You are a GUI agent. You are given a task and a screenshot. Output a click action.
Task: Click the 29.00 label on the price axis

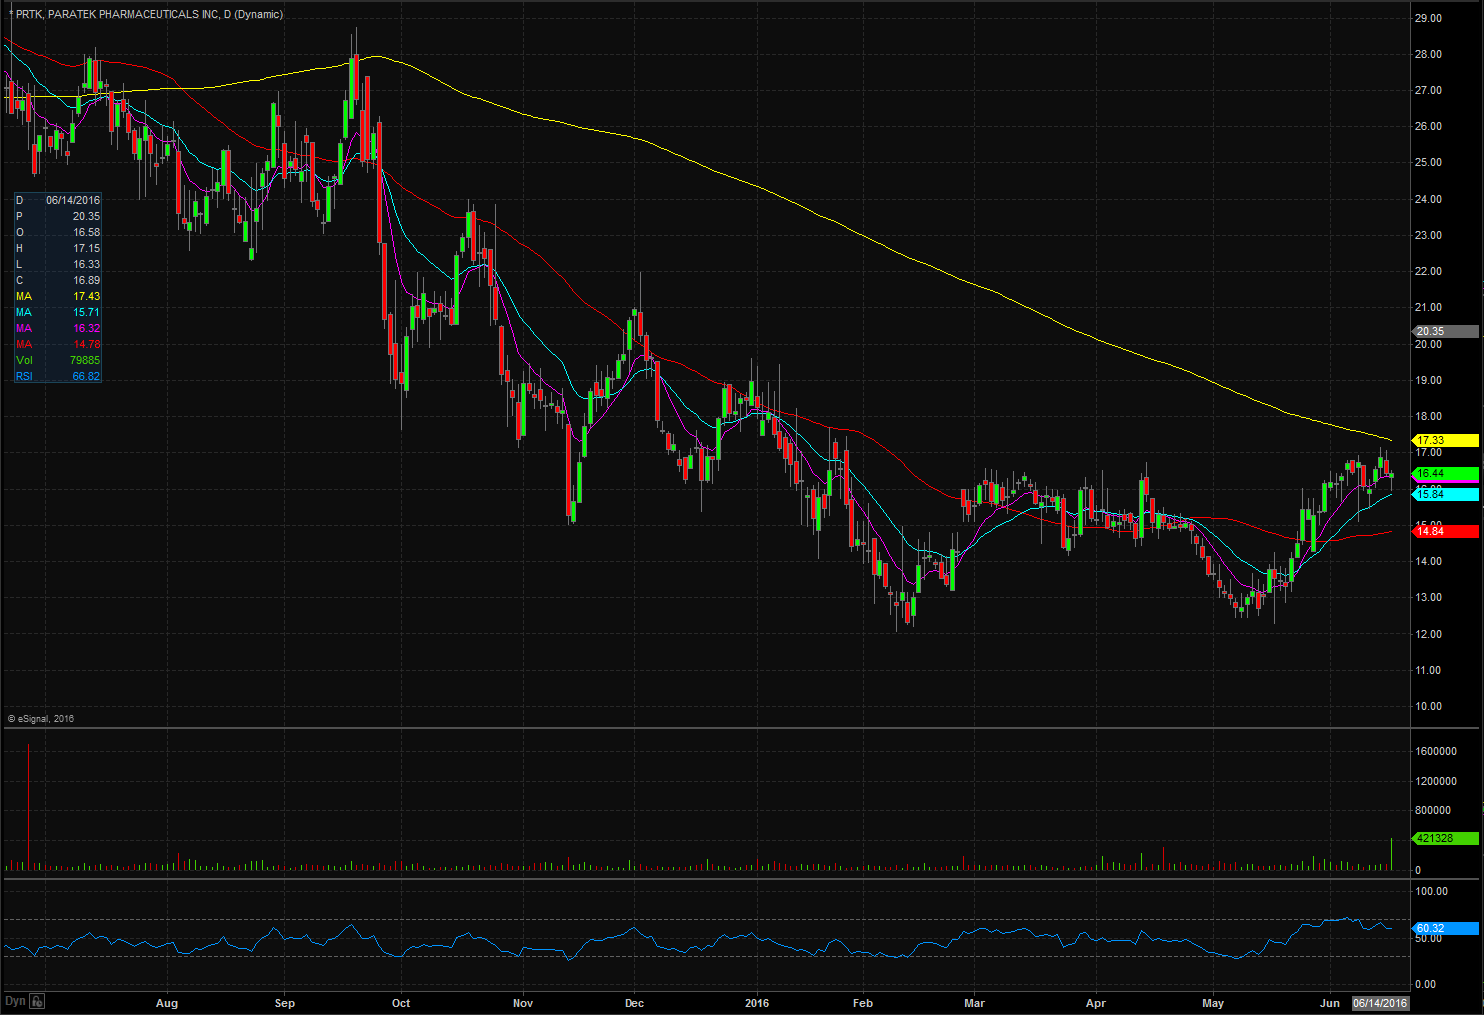(1428, 18)
